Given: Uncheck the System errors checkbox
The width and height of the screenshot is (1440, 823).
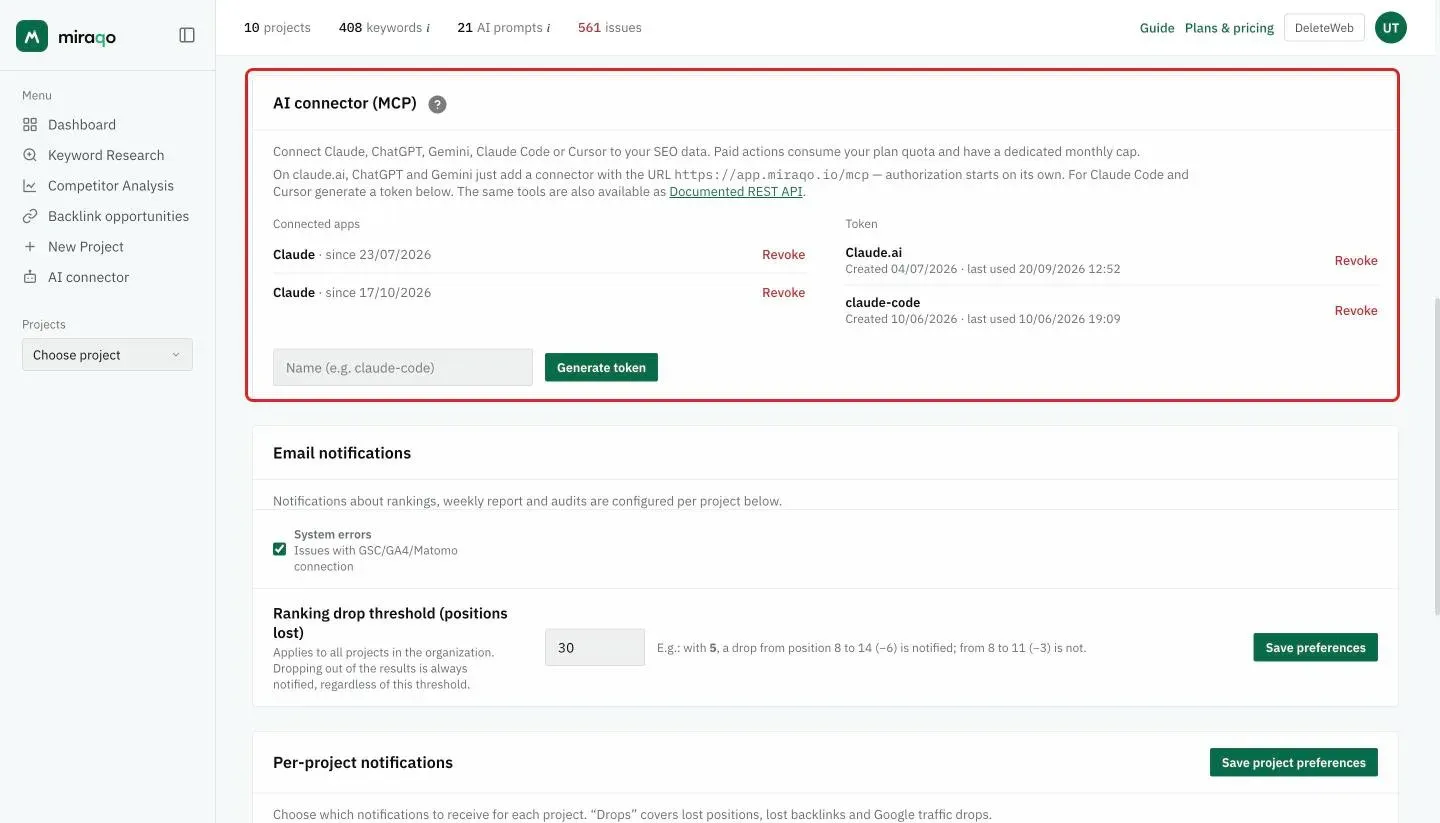Looking at the screenshot, I should tap(280, 549).
